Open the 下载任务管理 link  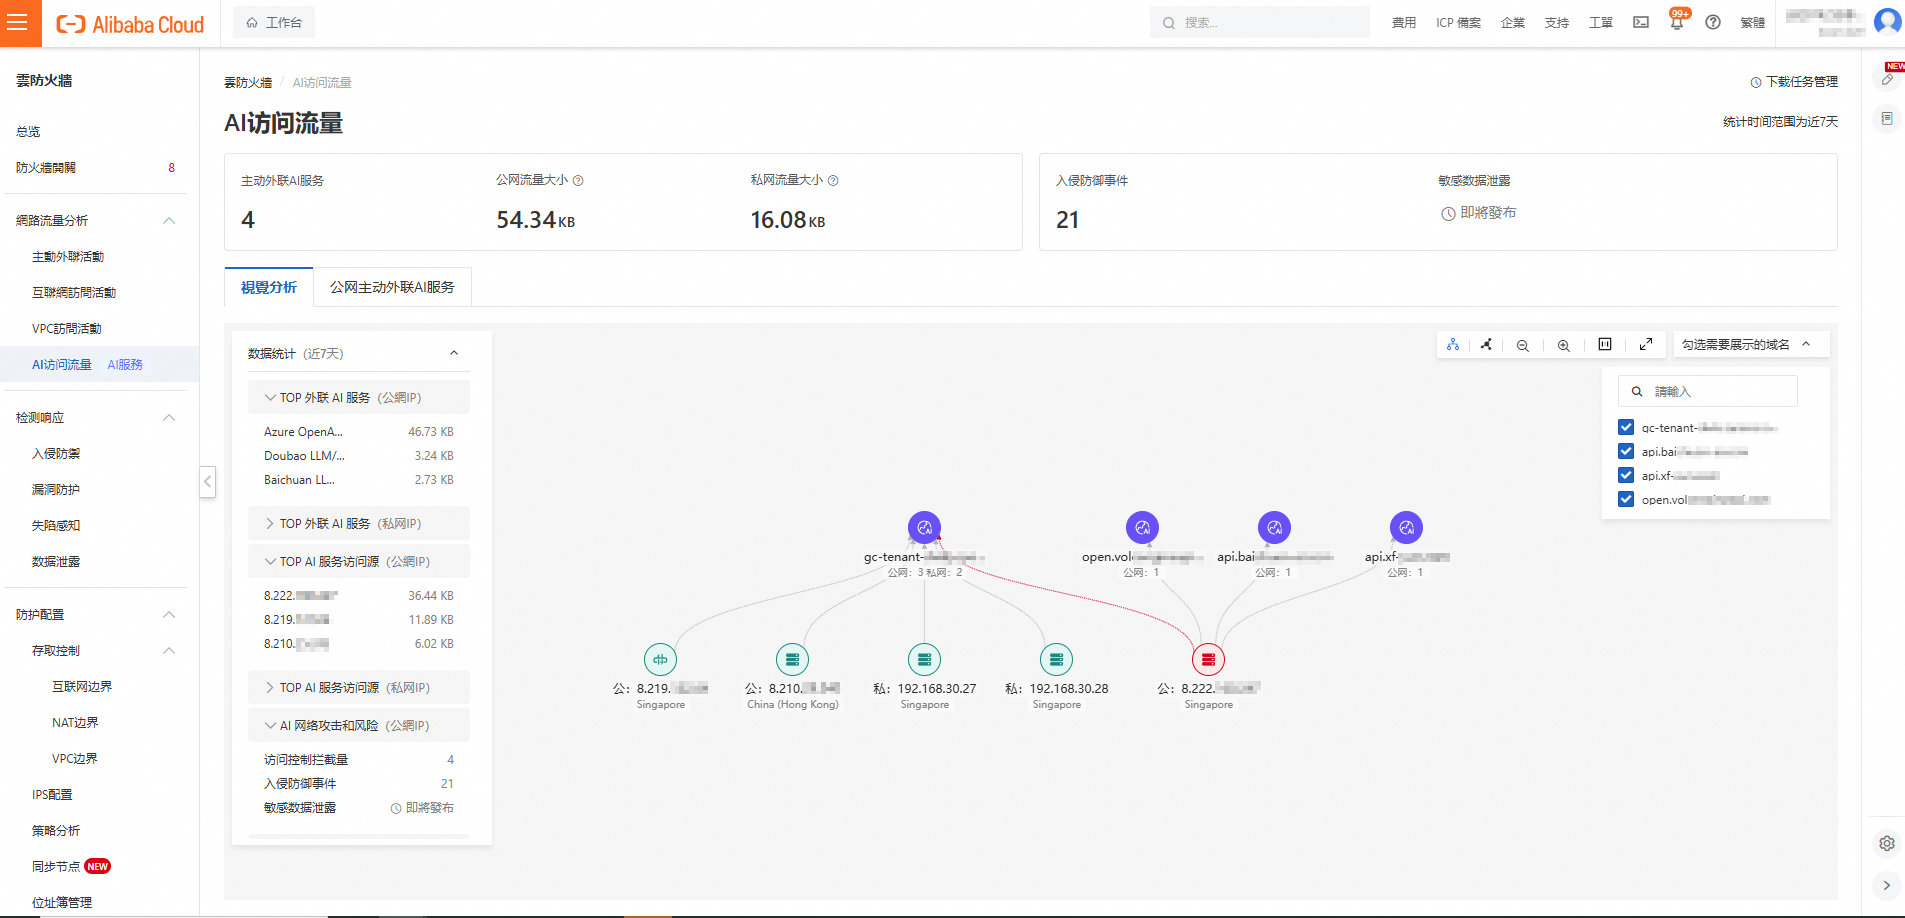(x=1794, y=82)
